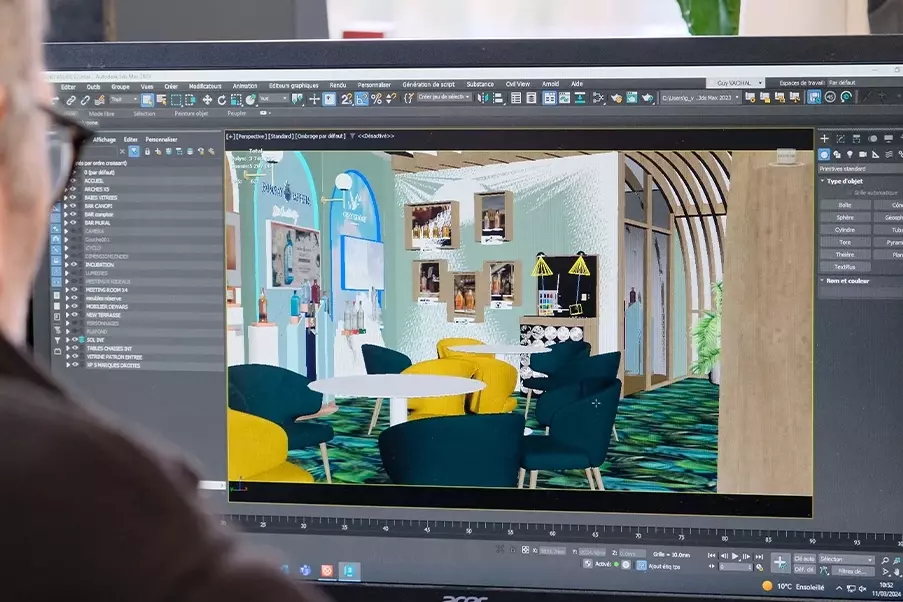Click the Sphère primitive button
The image size is (903, 602).
pyautogui.click(x=845, y=217)
